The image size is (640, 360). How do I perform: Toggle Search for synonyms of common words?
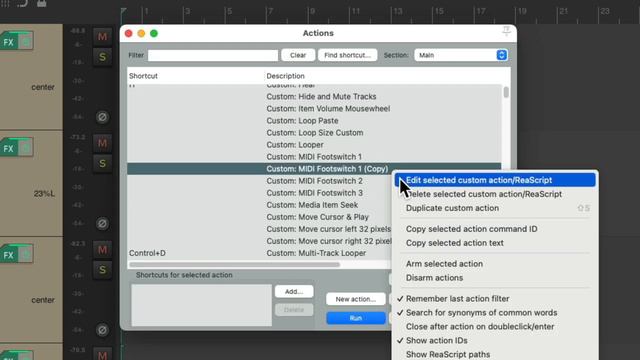(x=495, y=313)
